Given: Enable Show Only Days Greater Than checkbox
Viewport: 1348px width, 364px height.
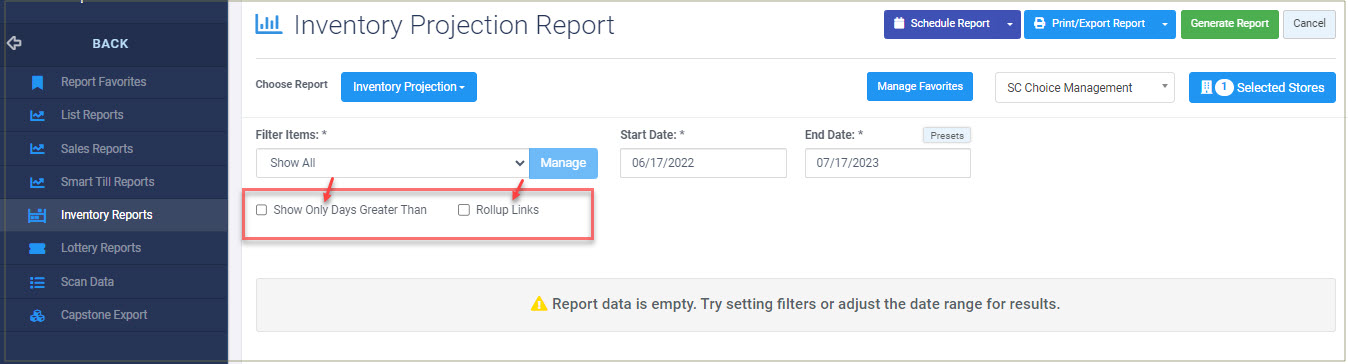Looking at the screenshot, I should [x=262, y=210].
